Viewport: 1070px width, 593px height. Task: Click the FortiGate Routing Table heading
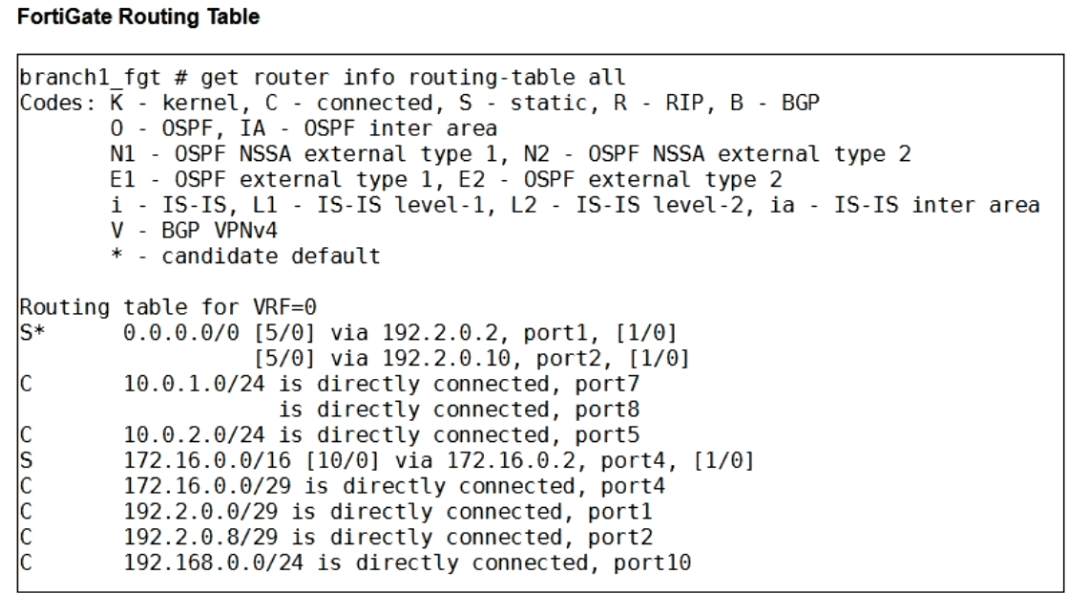[139, 16]
